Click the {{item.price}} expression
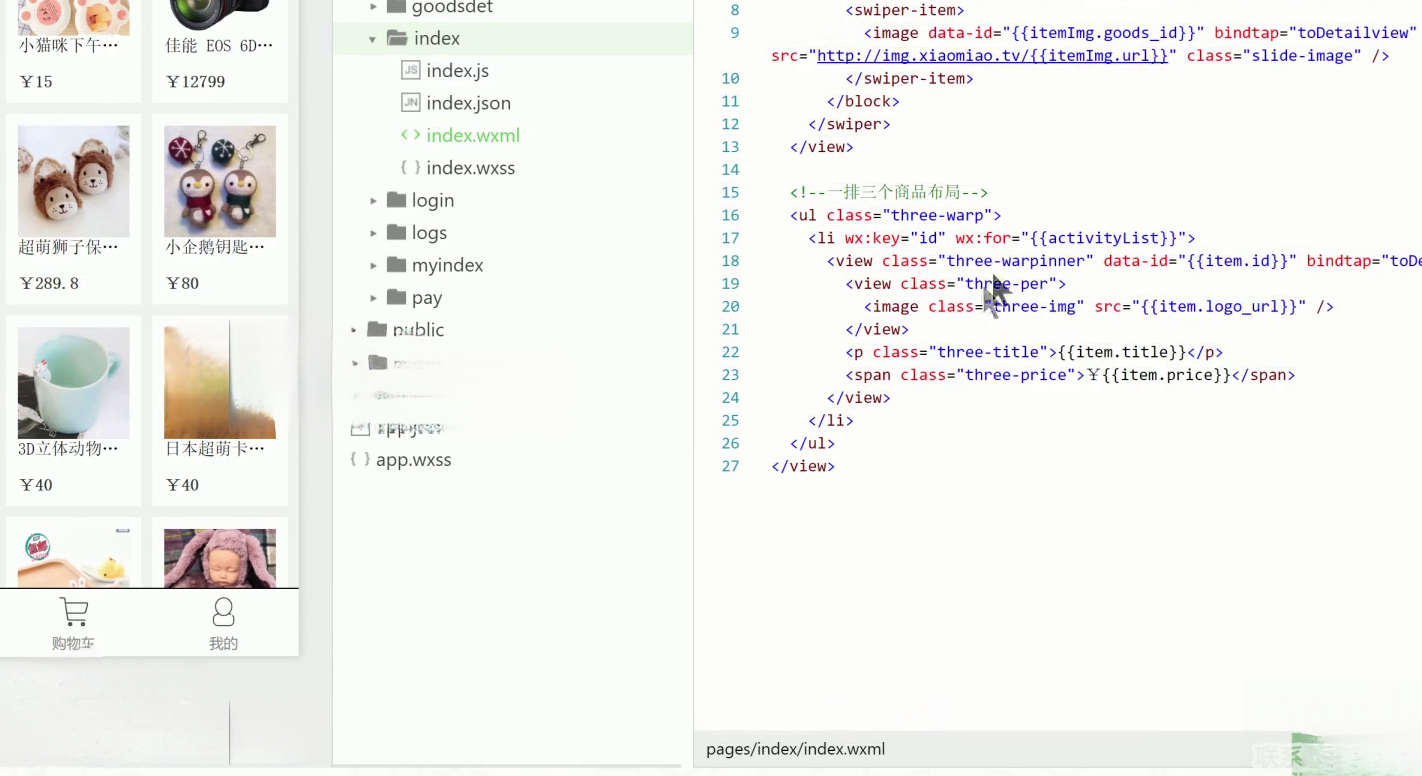Screen dimensions: 1422x776 (1166, 375)
